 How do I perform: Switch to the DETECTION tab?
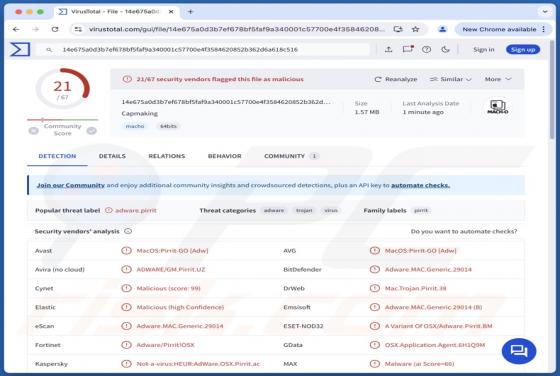[57, 156]
